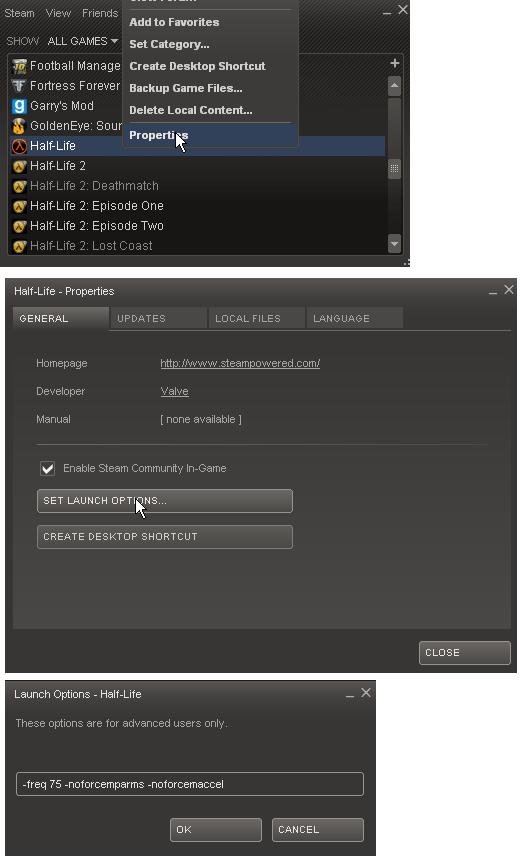Click the plus icon above game list

pos(394,63)
